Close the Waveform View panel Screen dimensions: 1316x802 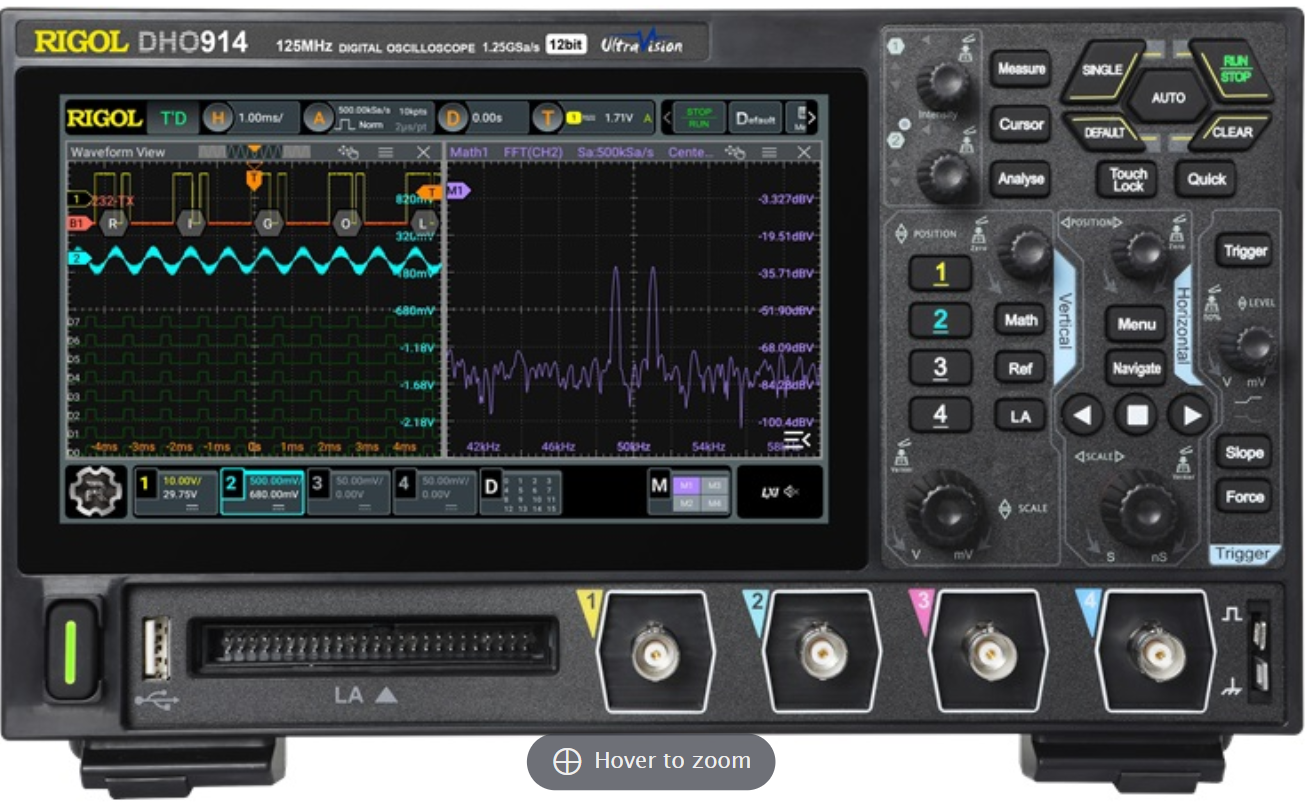click(423, 152)
